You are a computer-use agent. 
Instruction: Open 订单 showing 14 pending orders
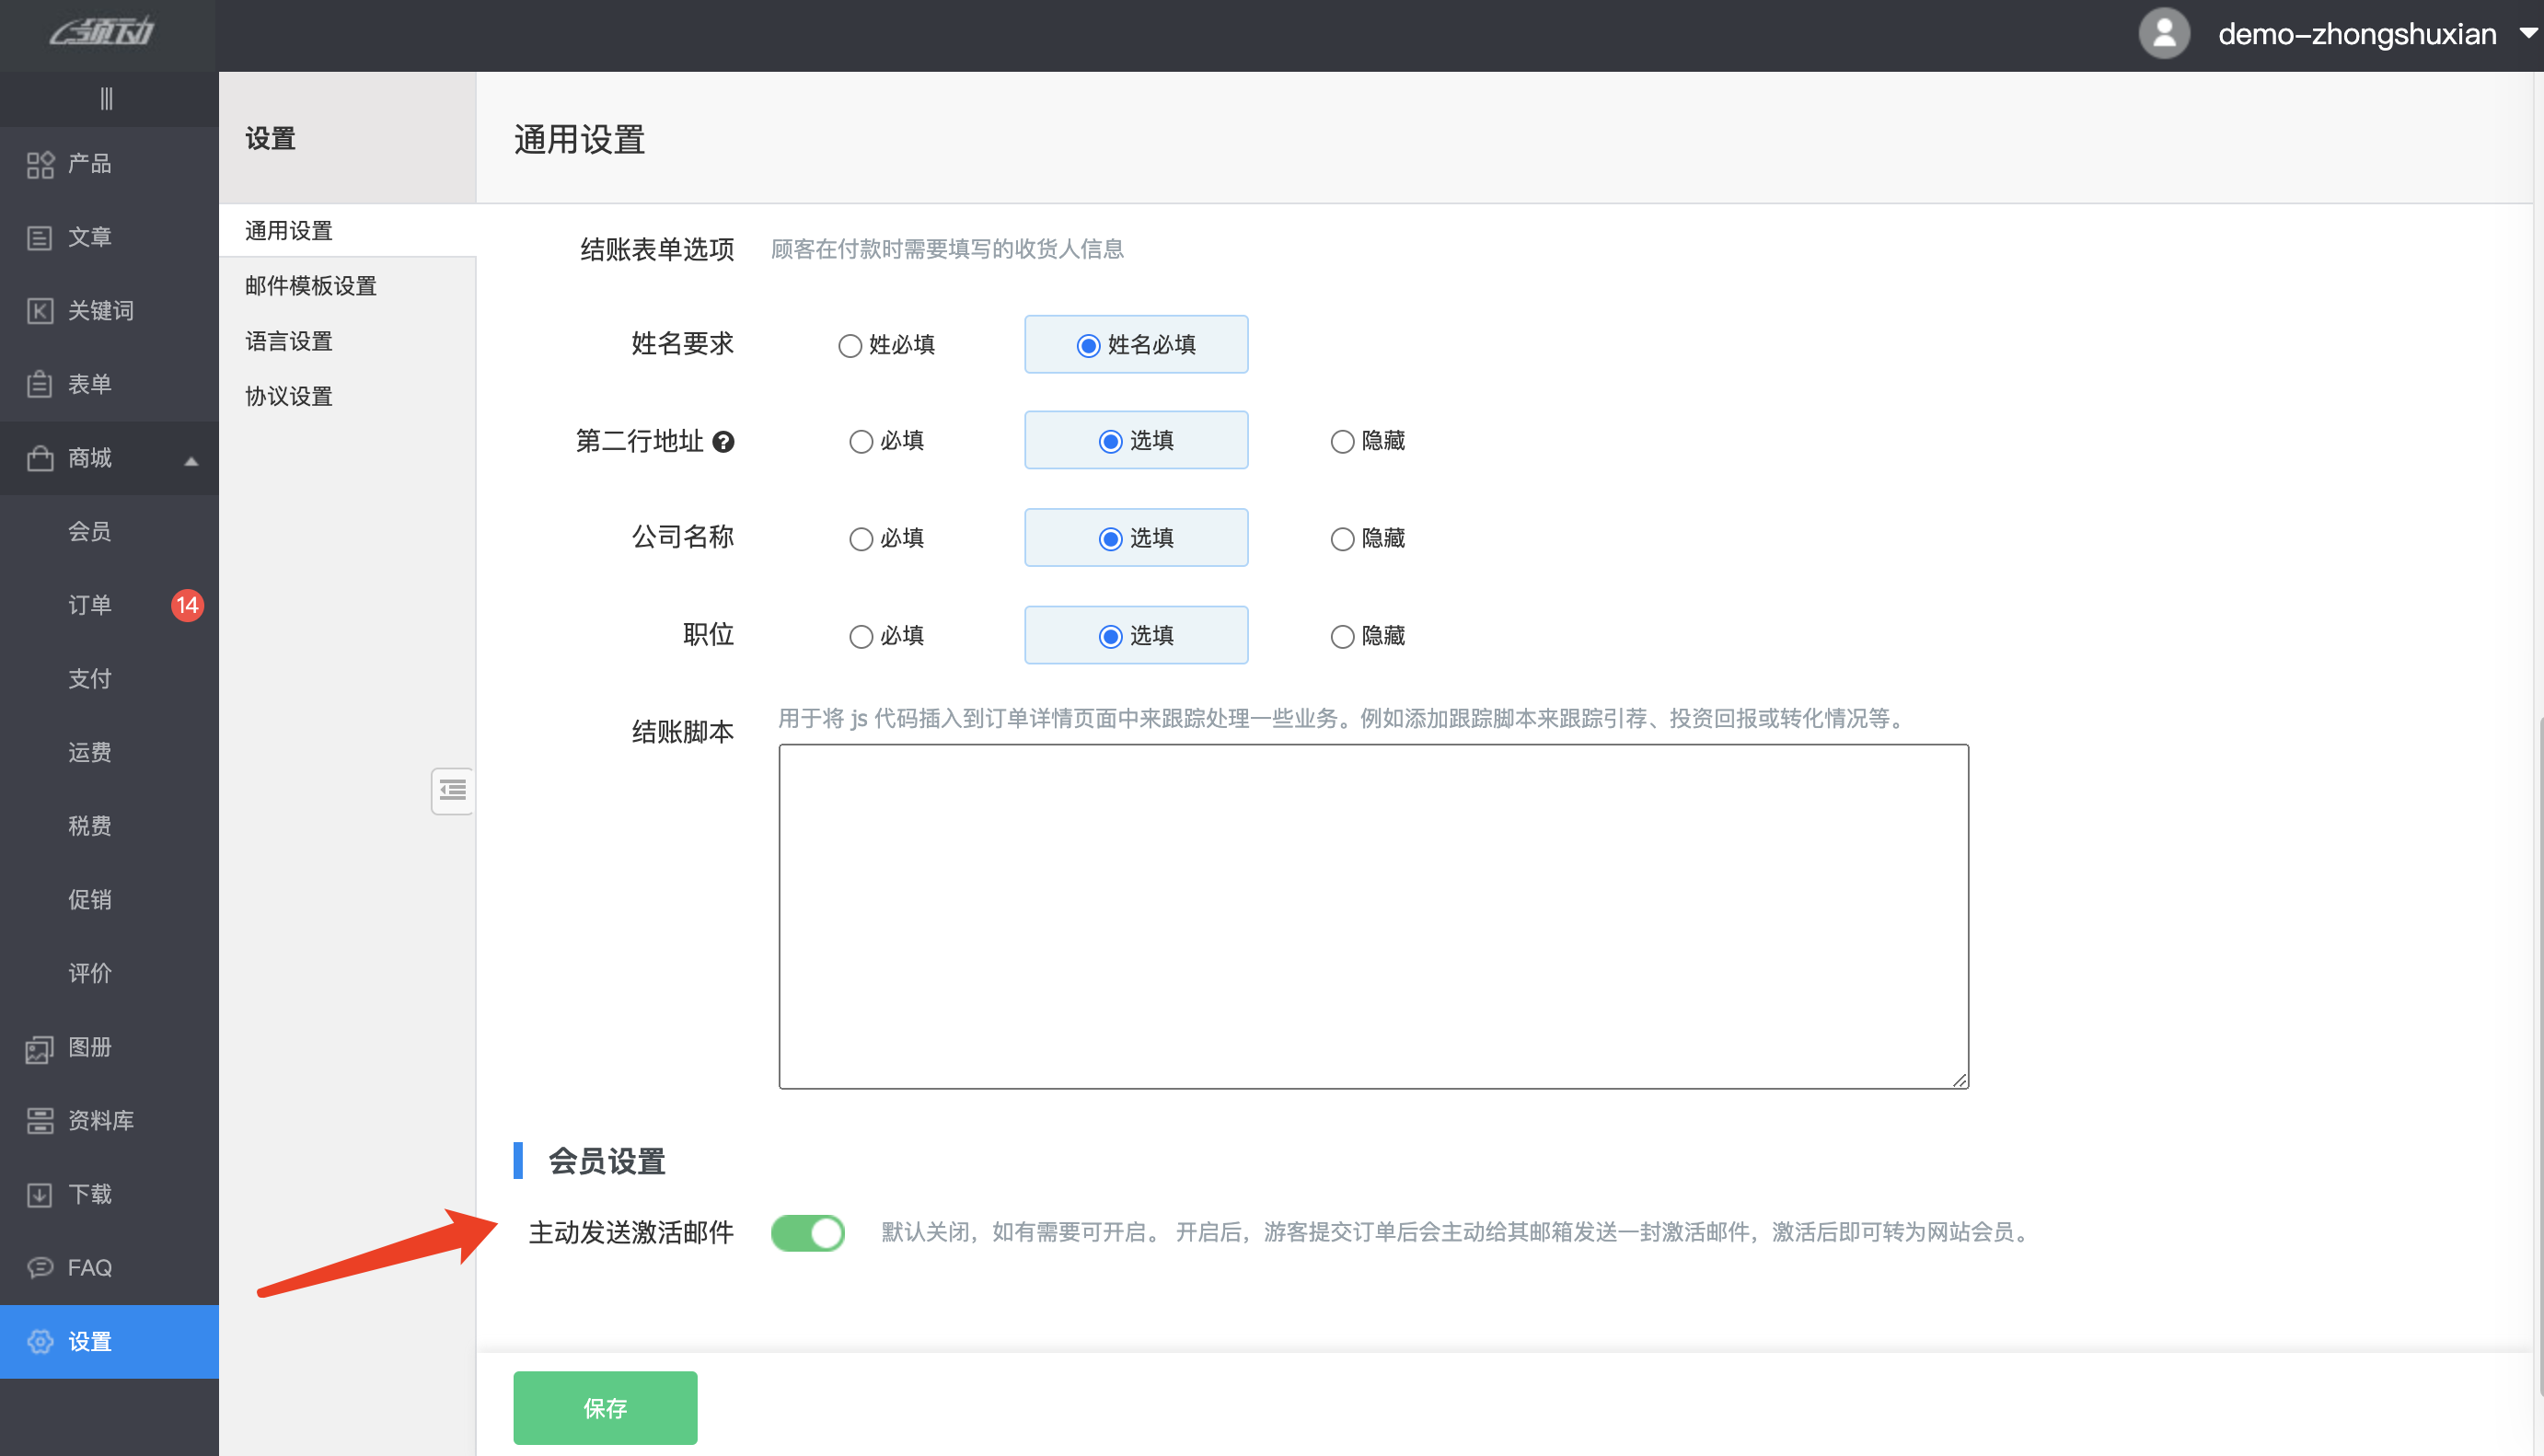point(89,604)
